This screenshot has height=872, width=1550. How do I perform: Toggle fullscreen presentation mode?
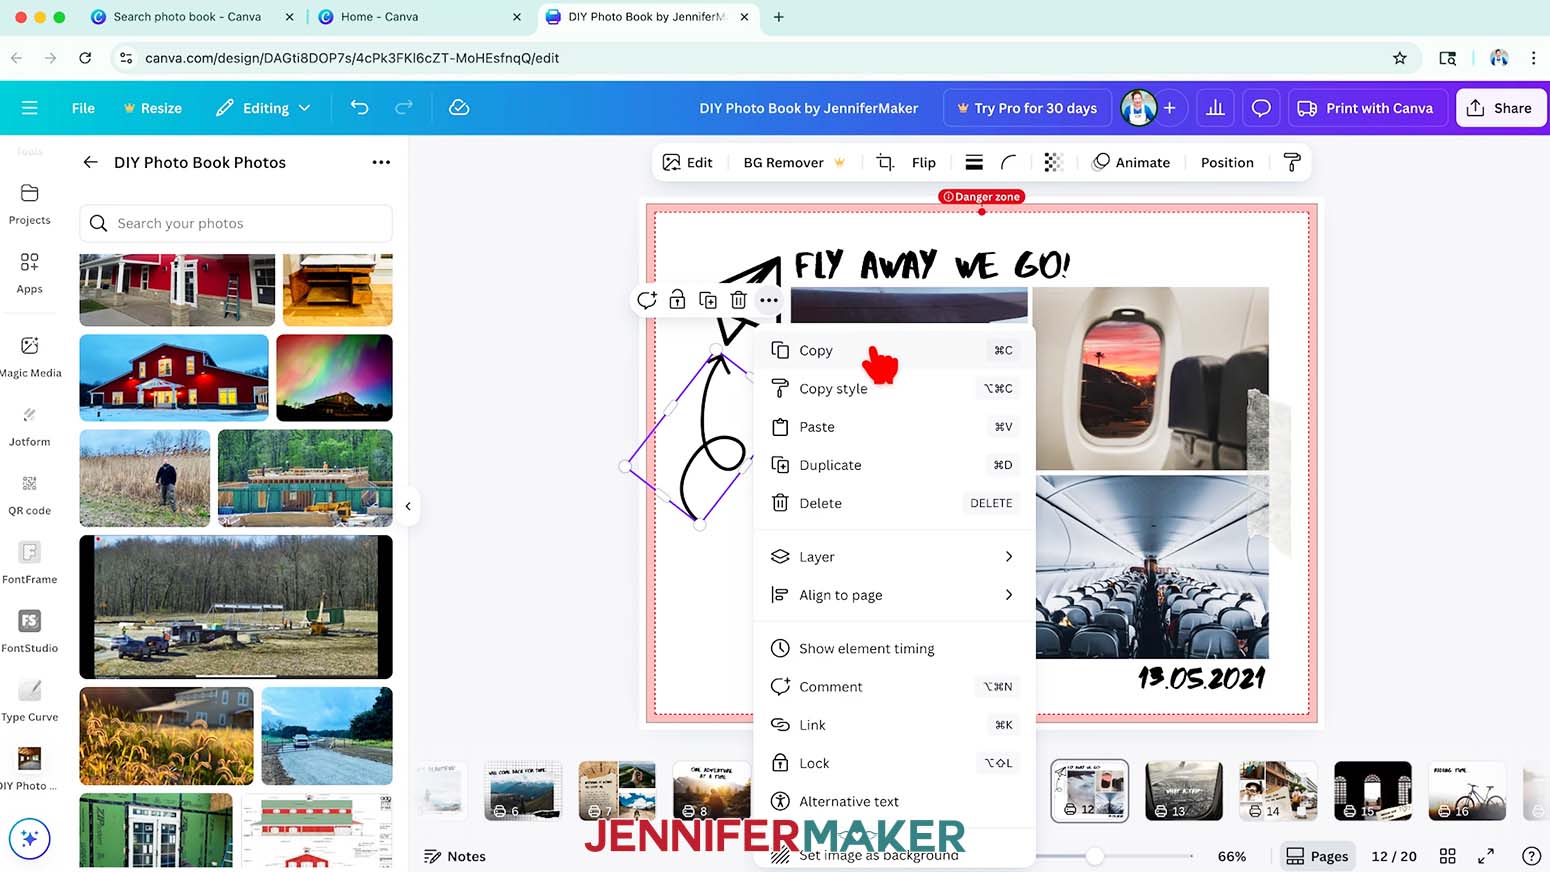point(1486,856)
